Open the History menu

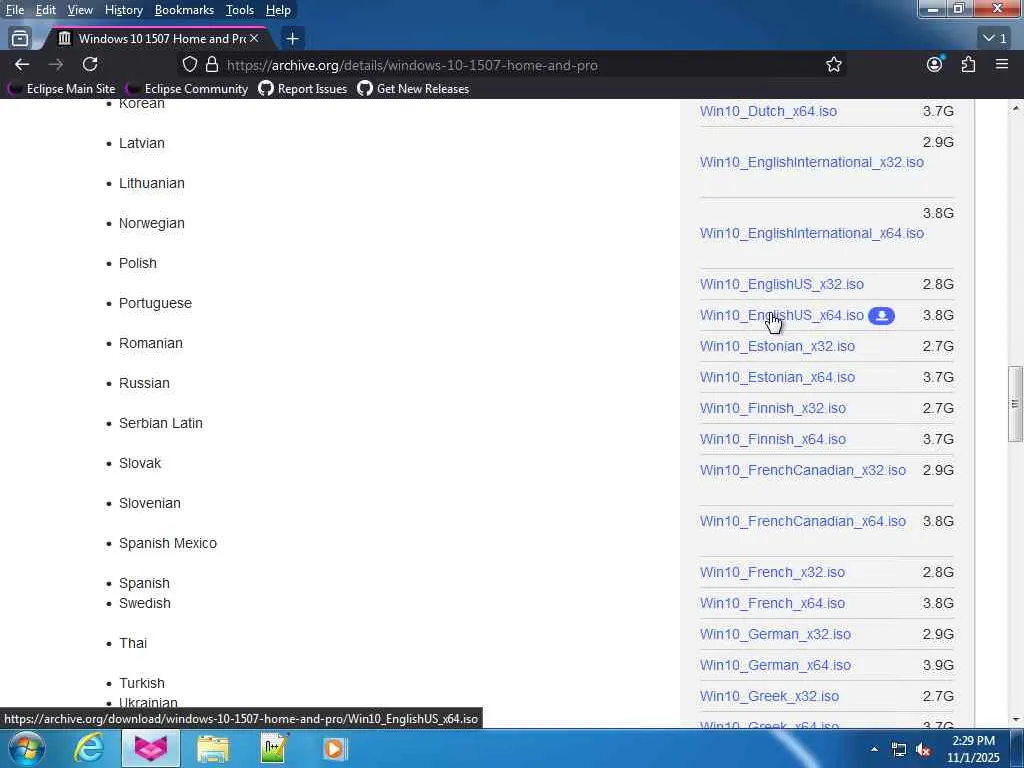coord(123,10)
